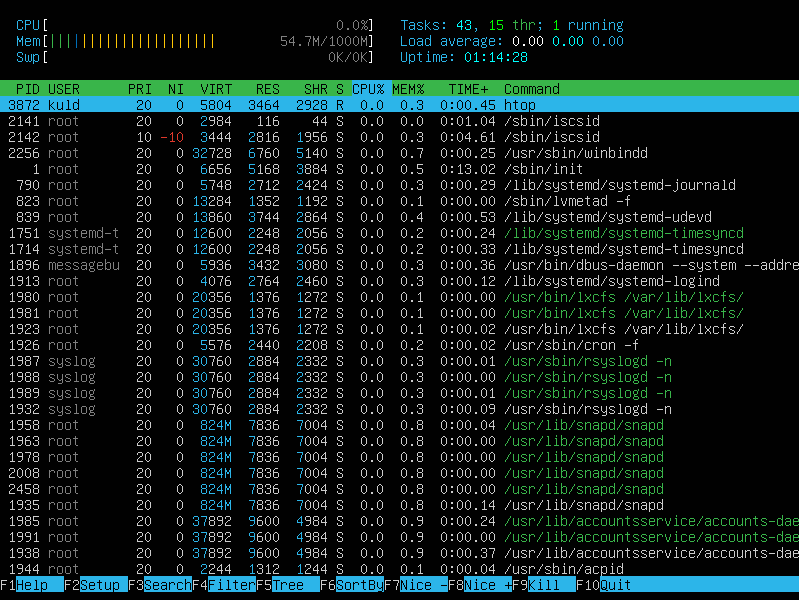Screen dimensions: 799x600
Task: Click the Command column header
Action: coord(531,89)
